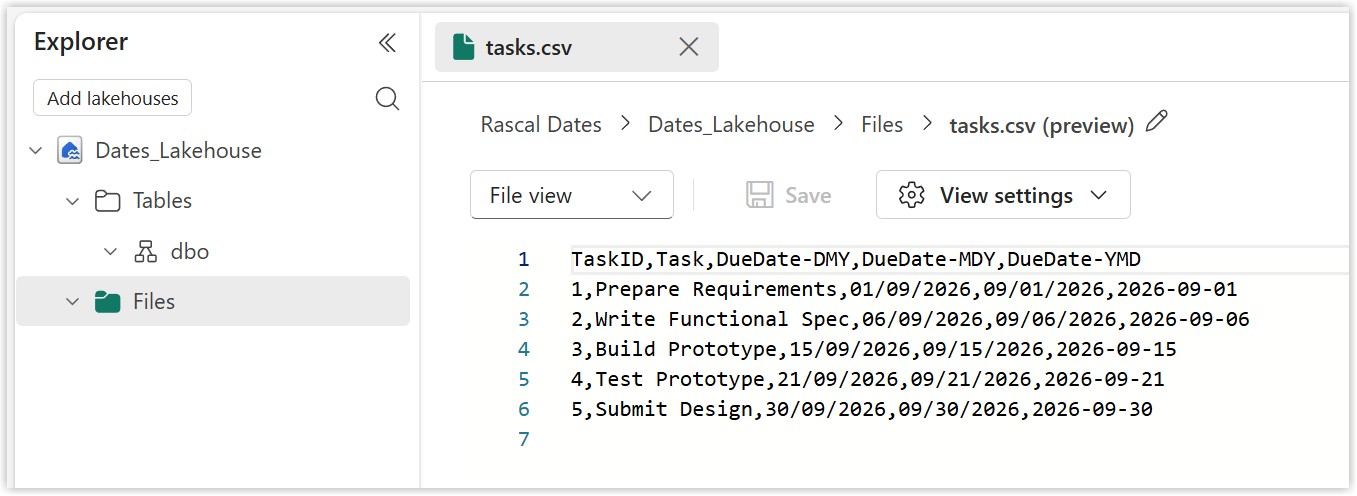This screenshot has height=496, width=1357.
Task: Click line number 1 in the gutter
Action: click(x=524, y=260)
